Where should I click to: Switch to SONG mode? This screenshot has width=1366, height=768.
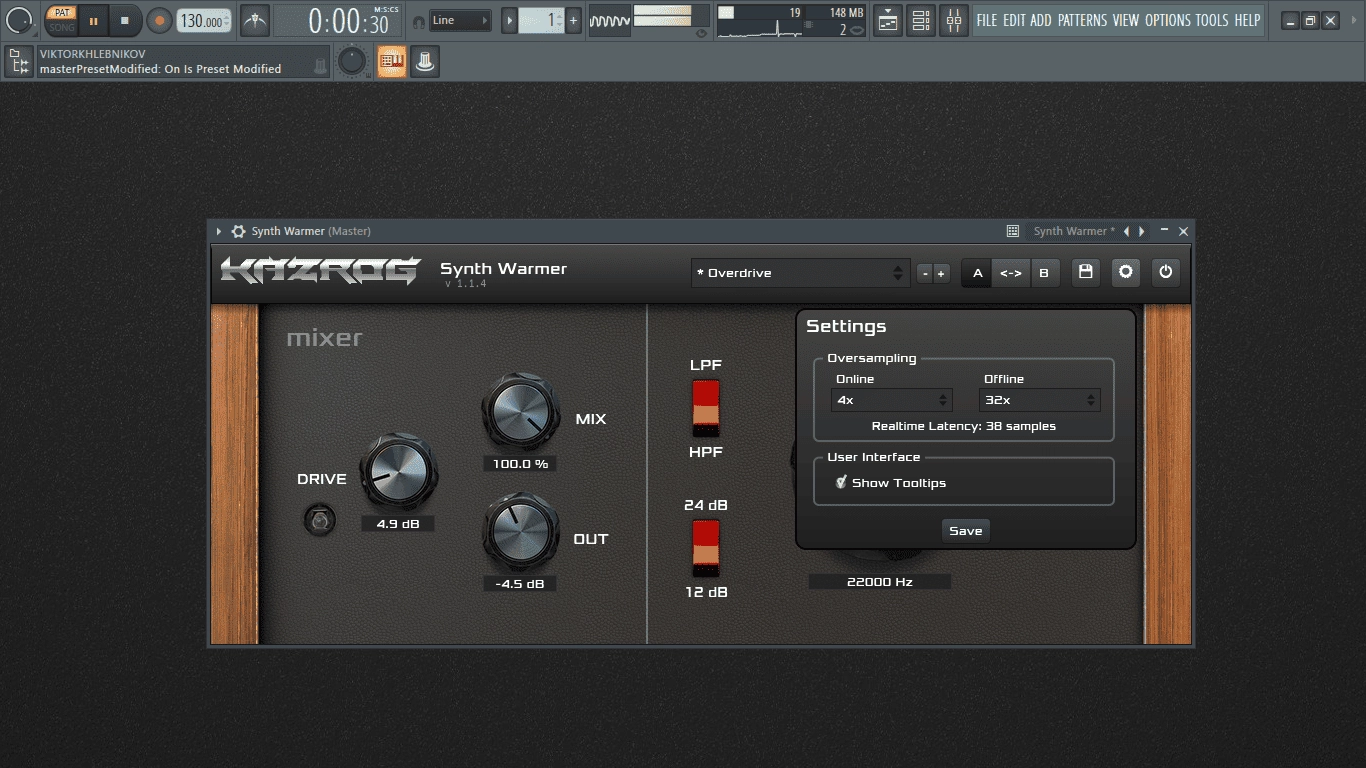click(x=61, y=27)
